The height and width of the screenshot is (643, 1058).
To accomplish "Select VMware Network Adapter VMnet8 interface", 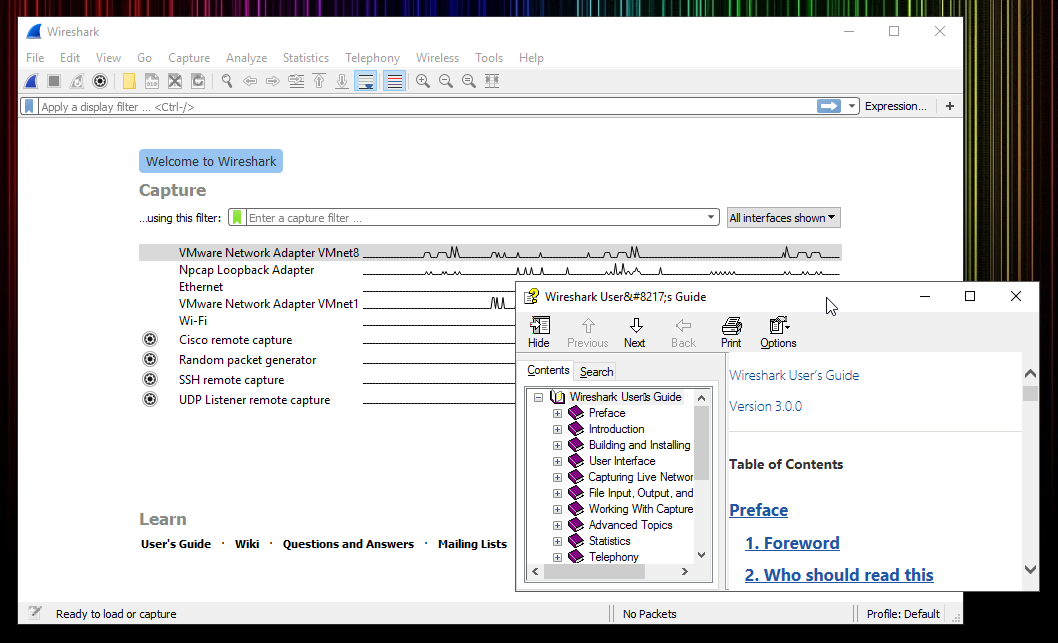I will [490, 253].
